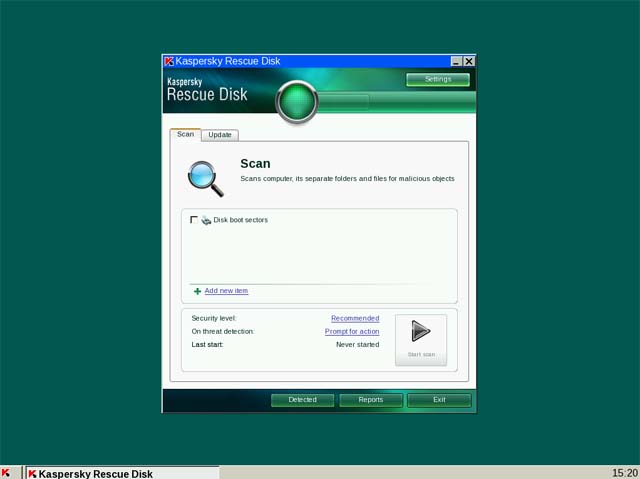Click the Exit button

[439, 400]
